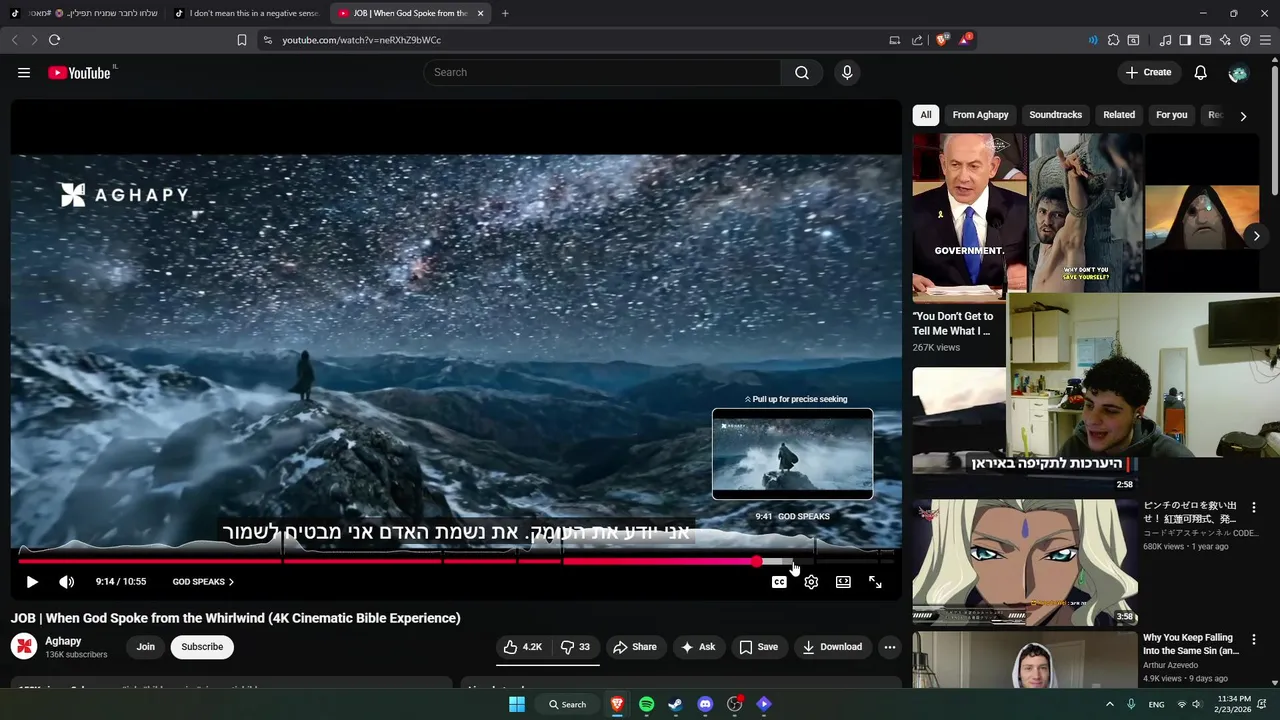Click the Create button

1148,72
